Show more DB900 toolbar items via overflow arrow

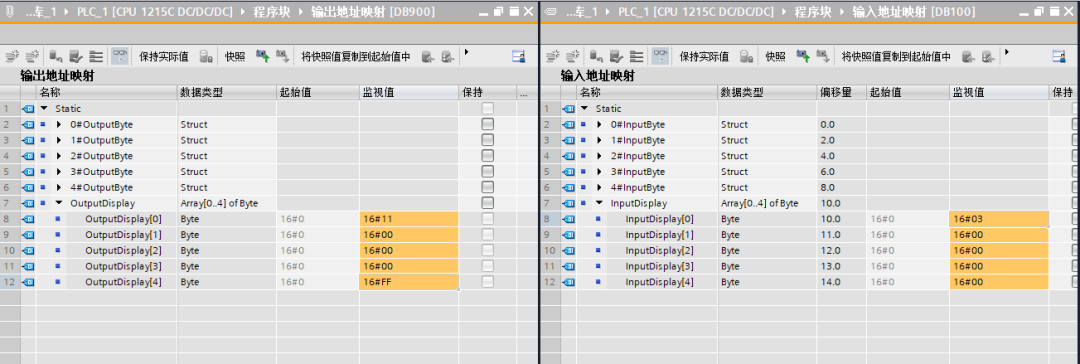[x=466, y=52]
